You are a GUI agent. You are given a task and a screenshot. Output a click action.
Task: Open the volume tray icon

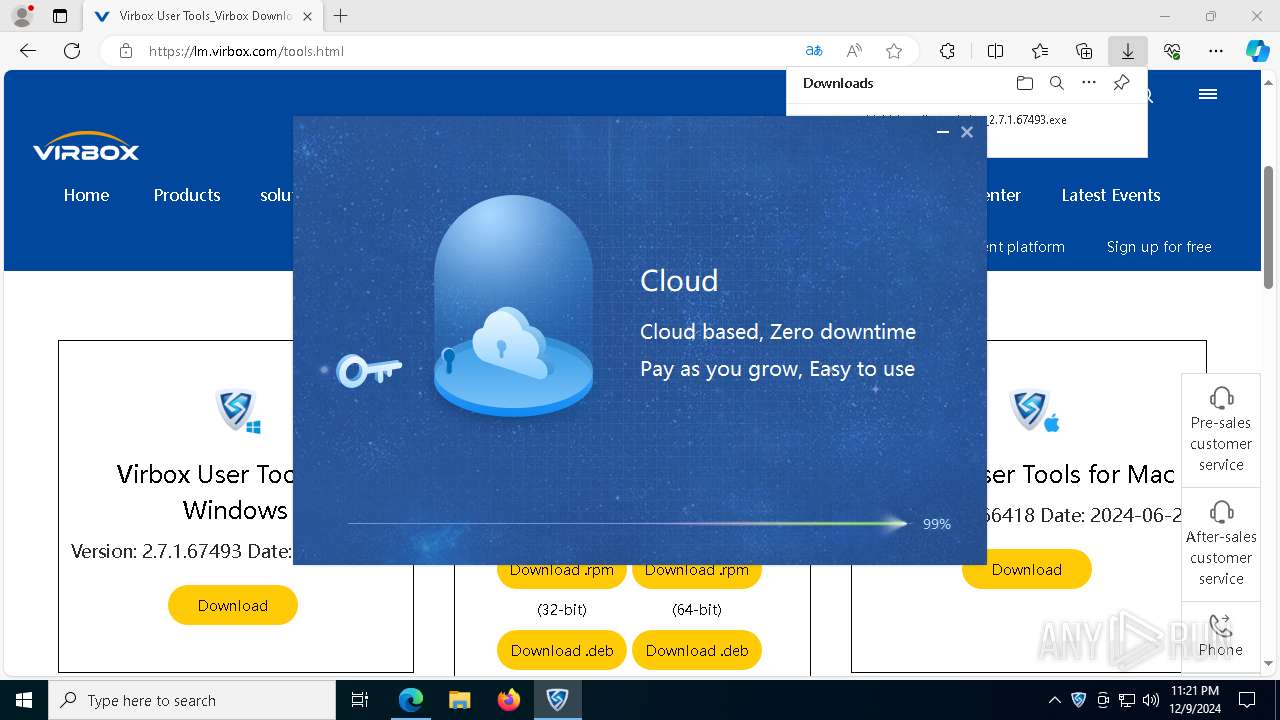1151,700
